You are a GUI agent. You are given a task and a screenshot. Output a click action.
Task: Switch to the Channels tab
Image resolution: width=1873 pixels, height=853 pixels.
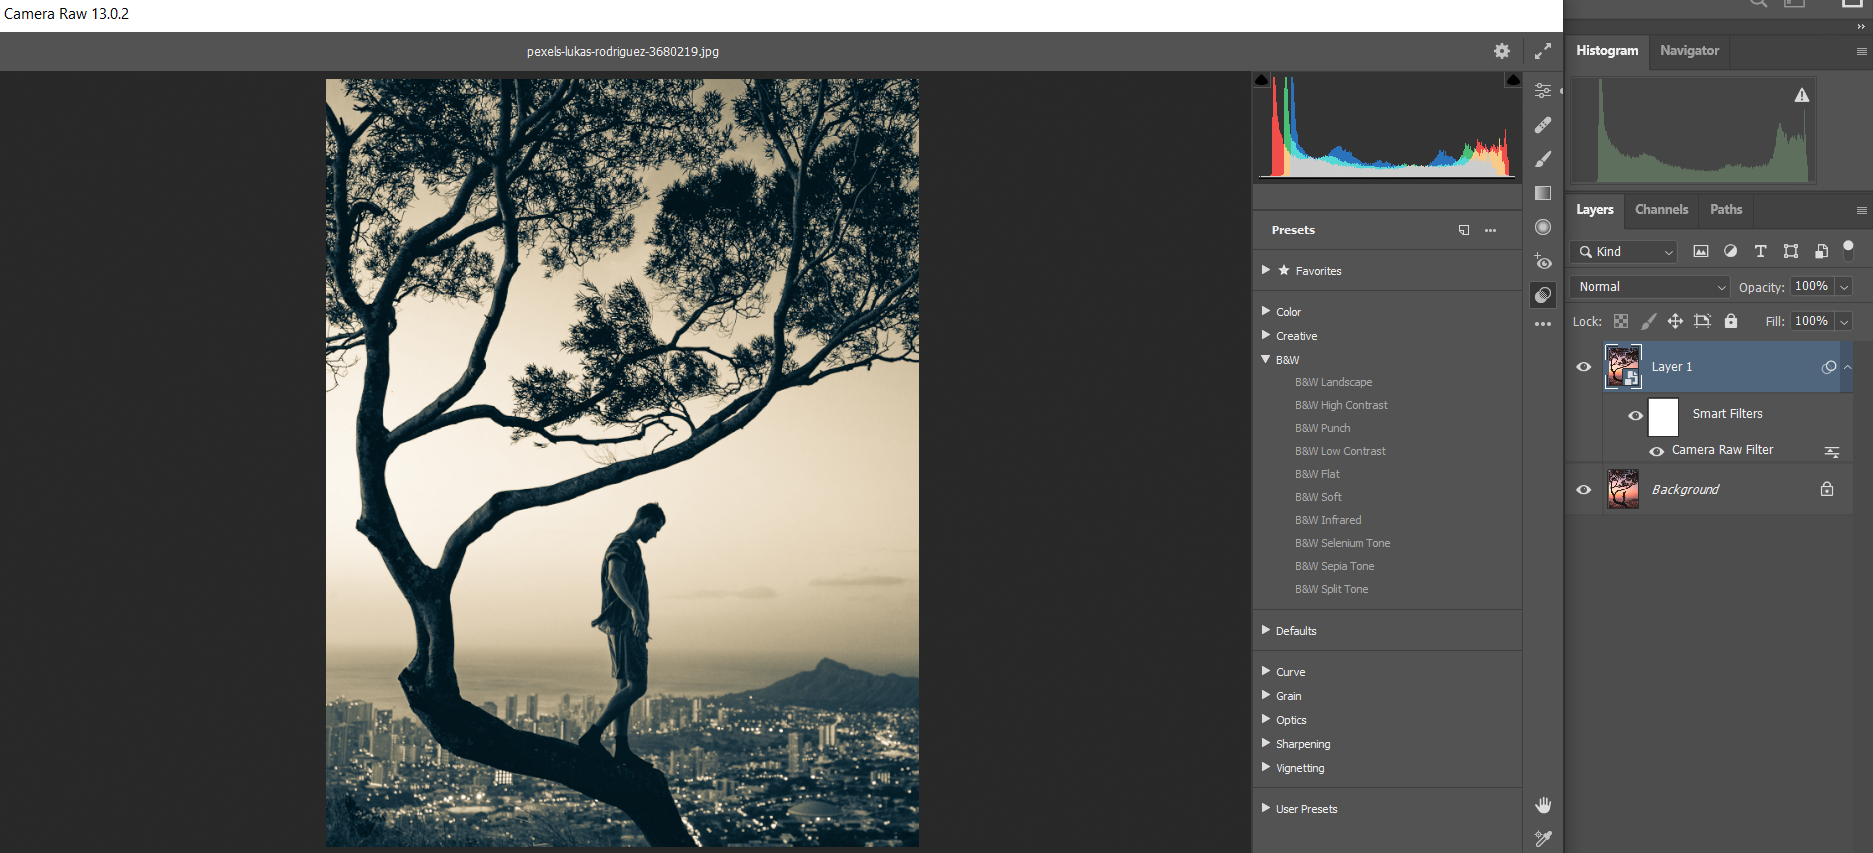(1661, 210)
